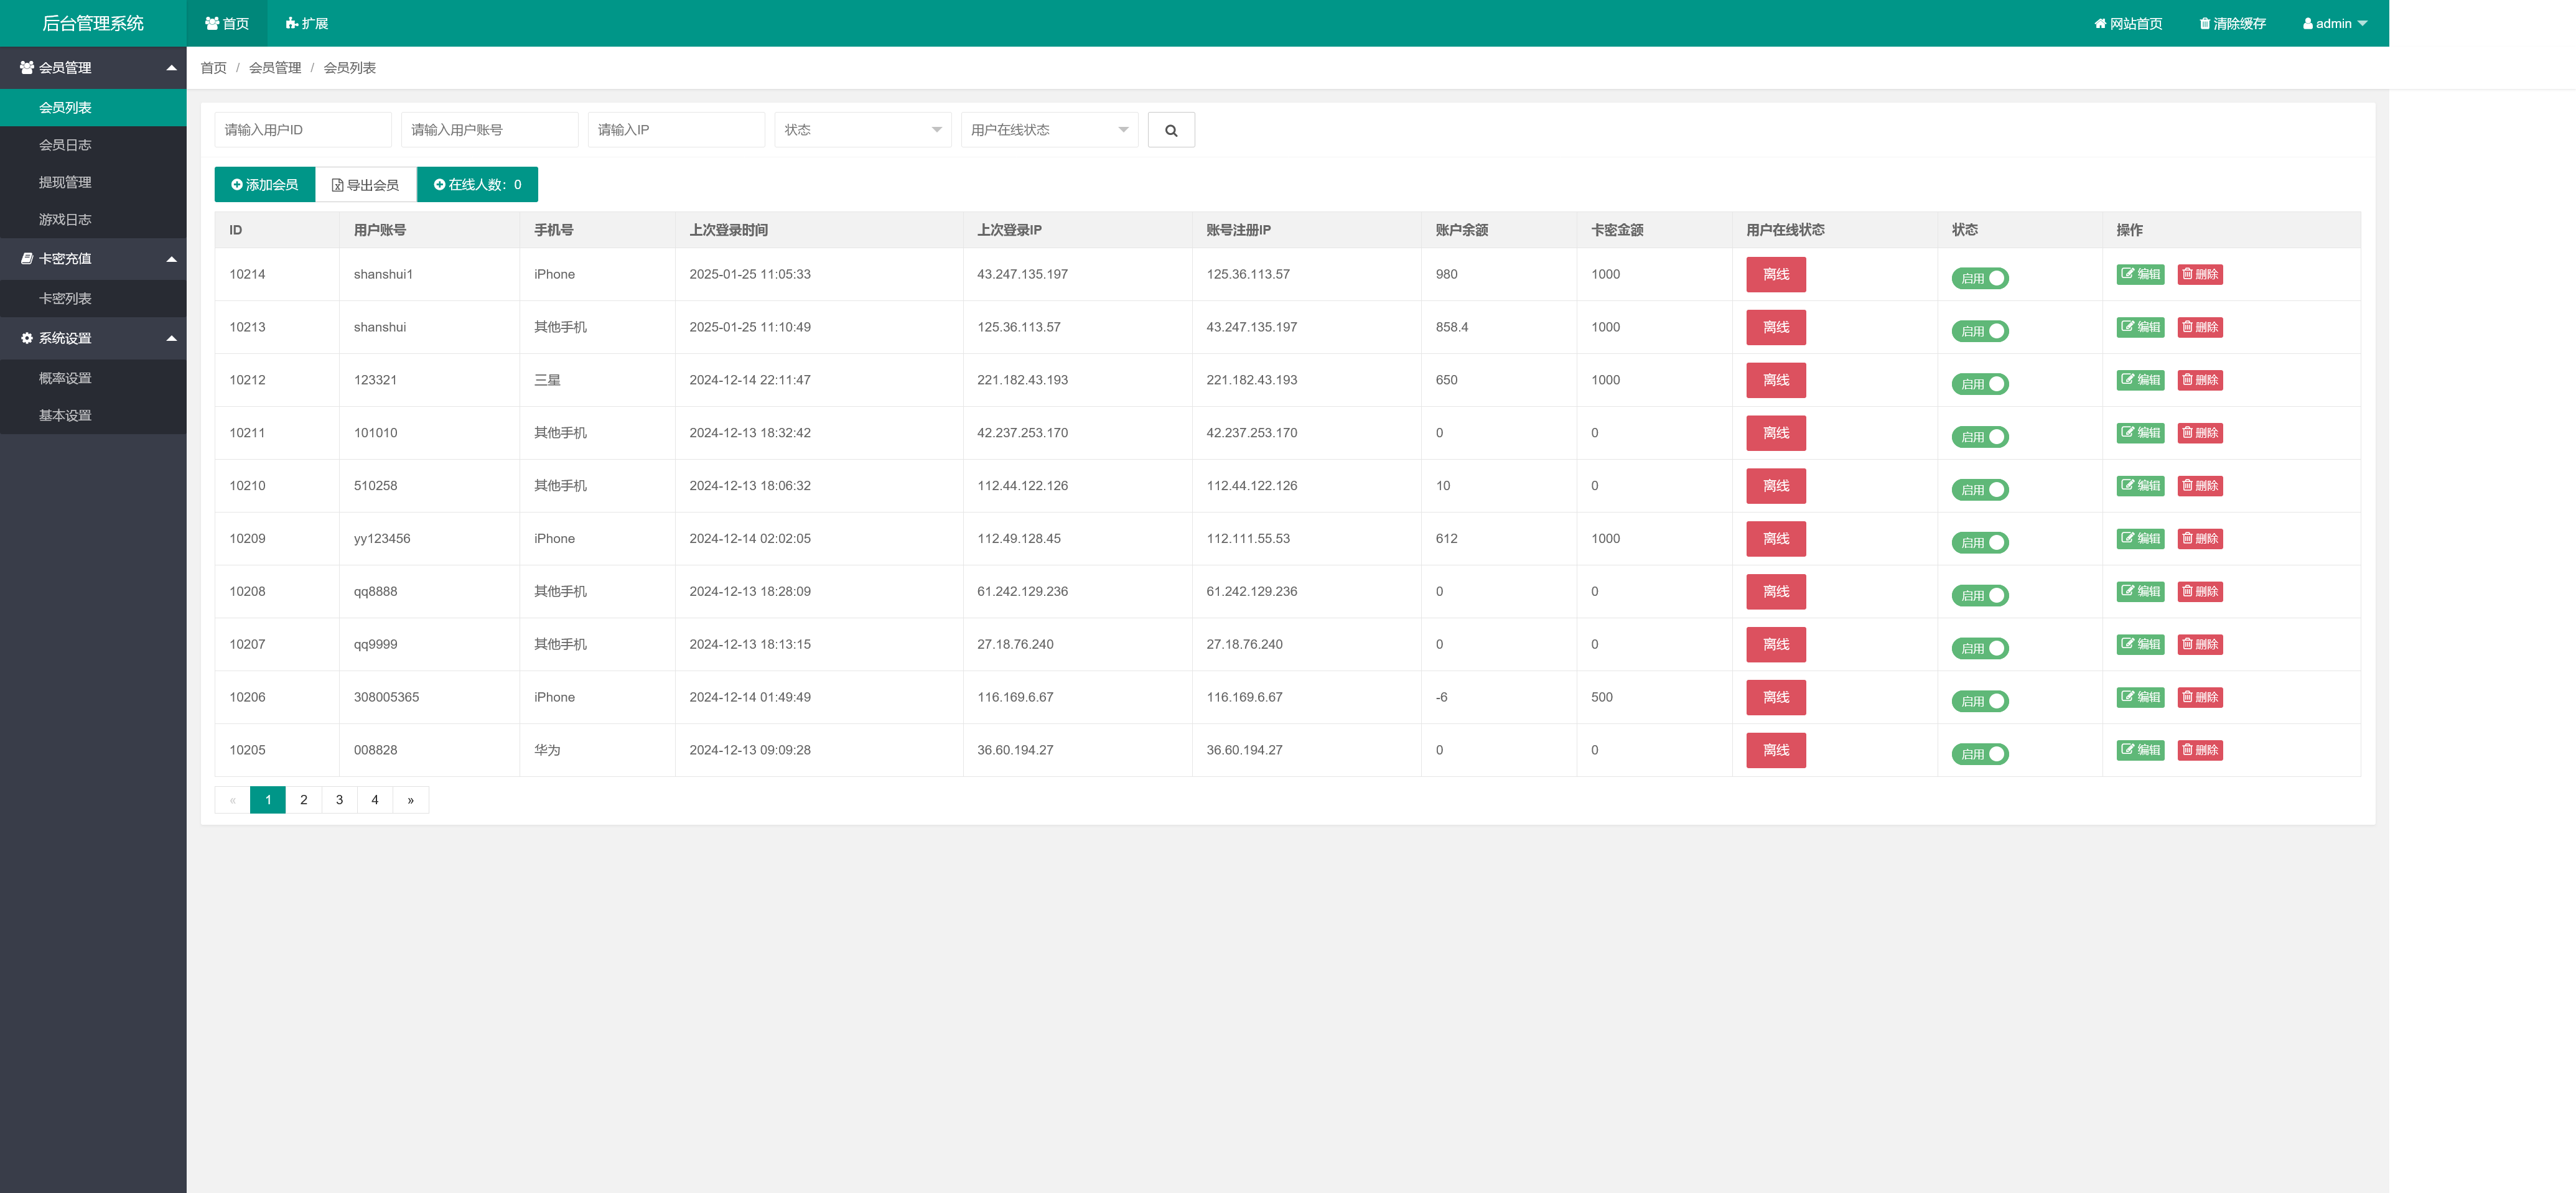The image size is (2576, 1193).
Task: Go to page 3 of member list
Action: coord(339,800)
